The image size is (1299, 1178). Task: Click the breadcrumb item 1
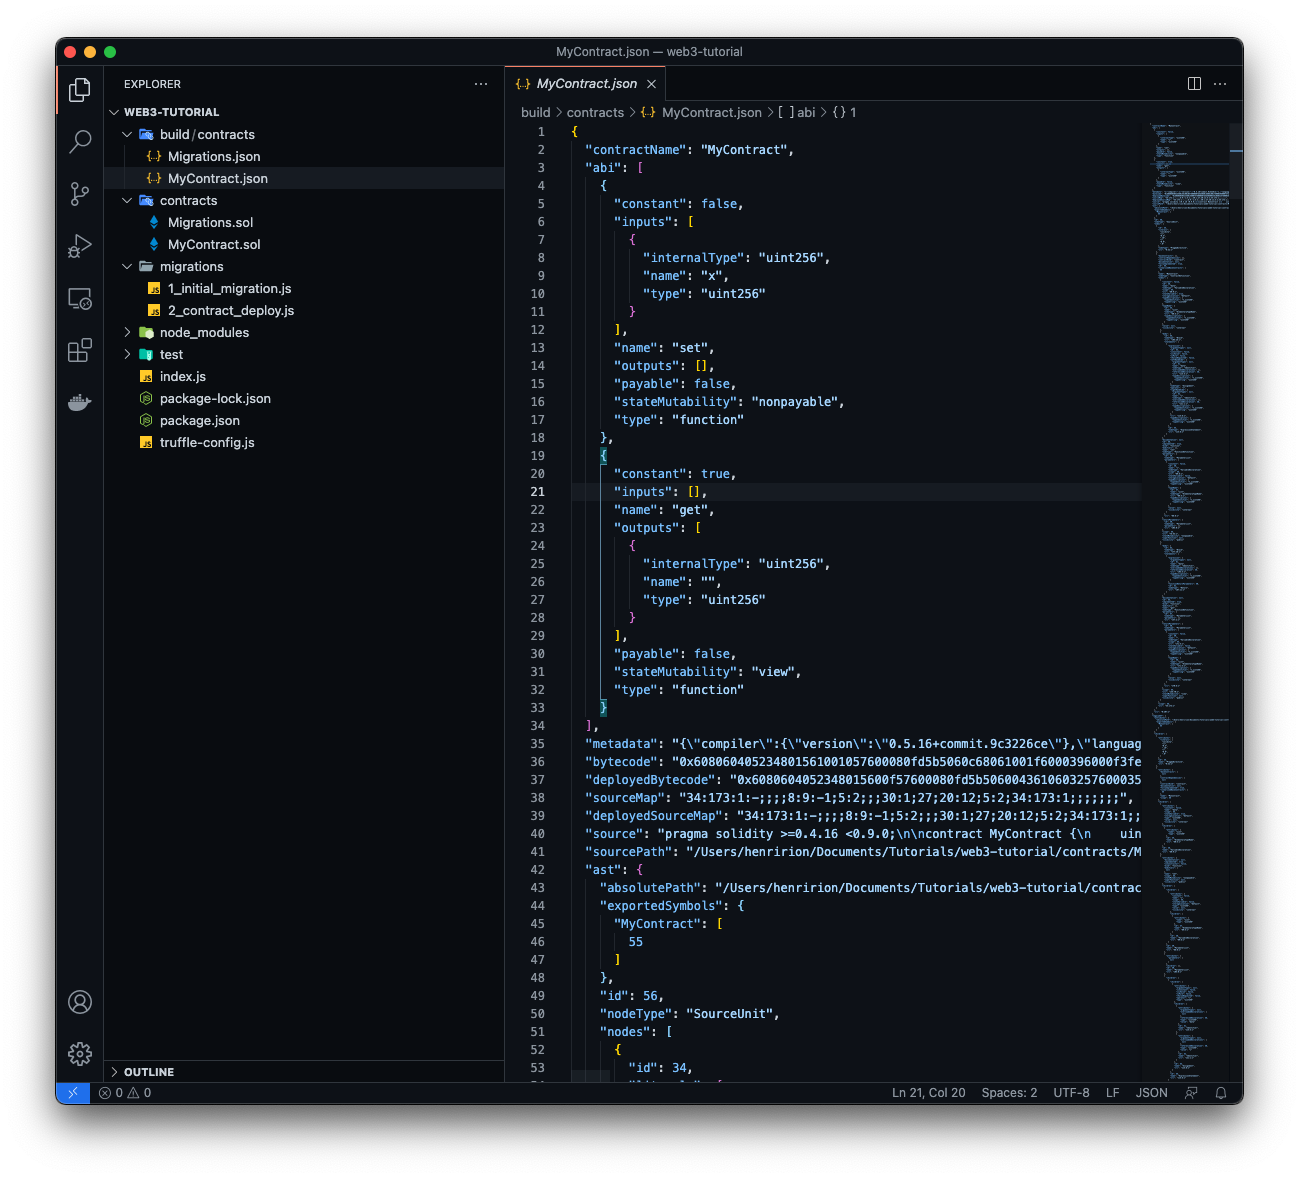tap(845, 112)
